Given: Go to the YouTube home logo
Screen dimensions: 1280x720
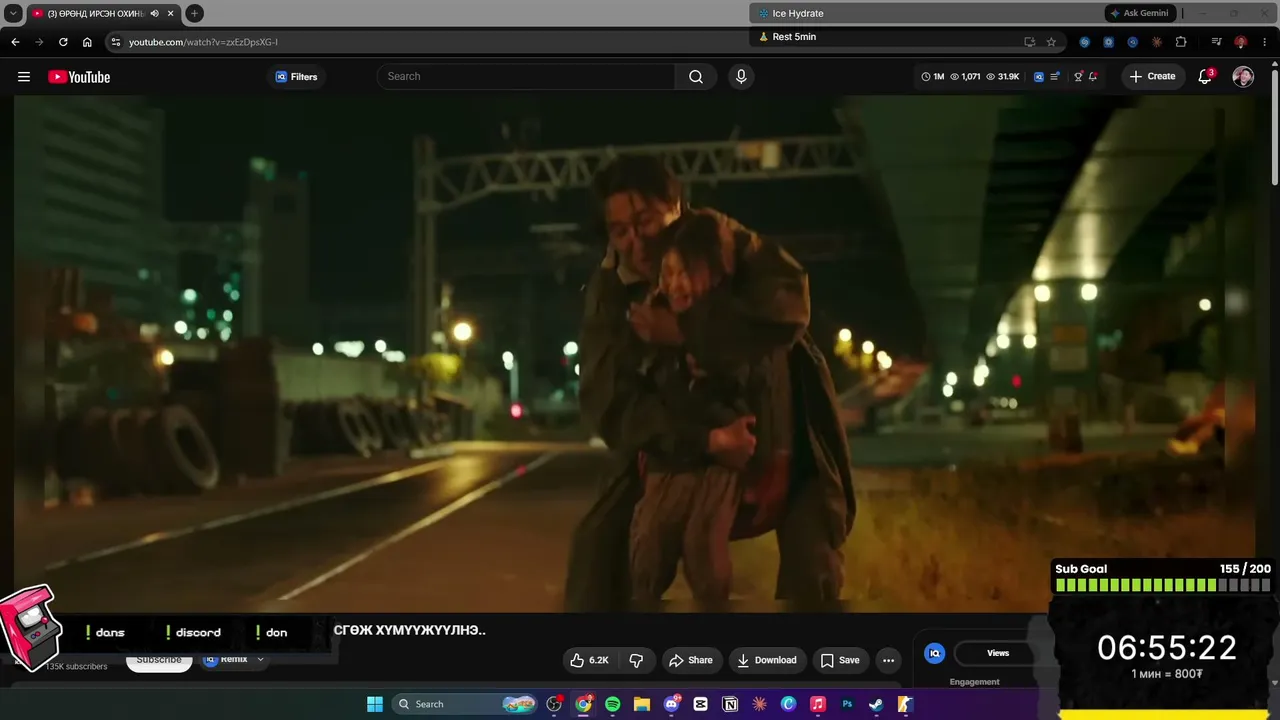Looking at the screenshot, I should [x=79, y=77].
